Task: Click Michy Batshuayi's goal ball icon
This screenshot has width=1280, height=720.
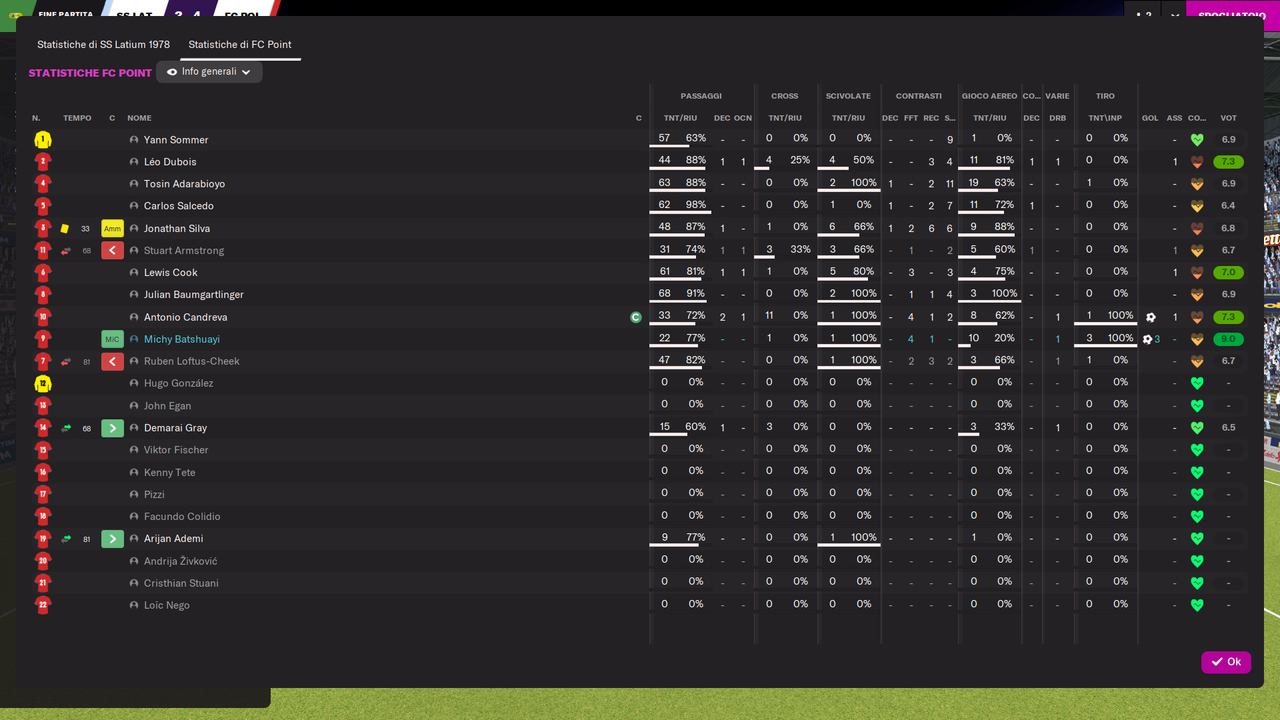Action: pos(1148,339)
